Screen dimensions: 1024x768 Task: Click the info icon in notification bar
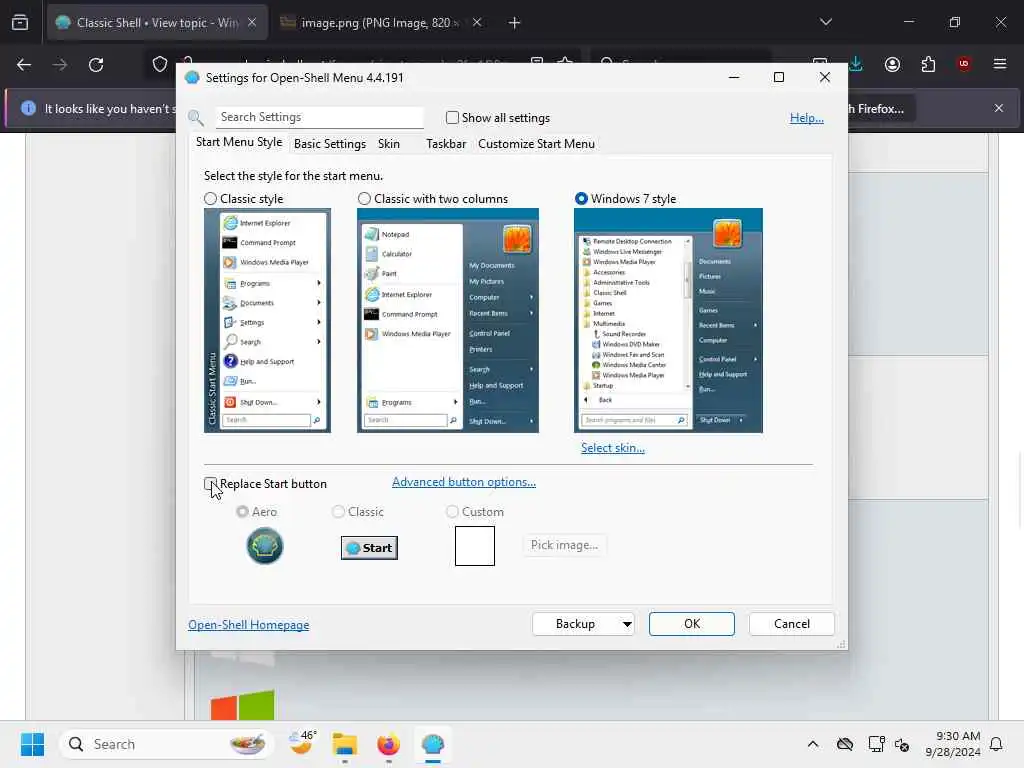[x=28, y=108]
